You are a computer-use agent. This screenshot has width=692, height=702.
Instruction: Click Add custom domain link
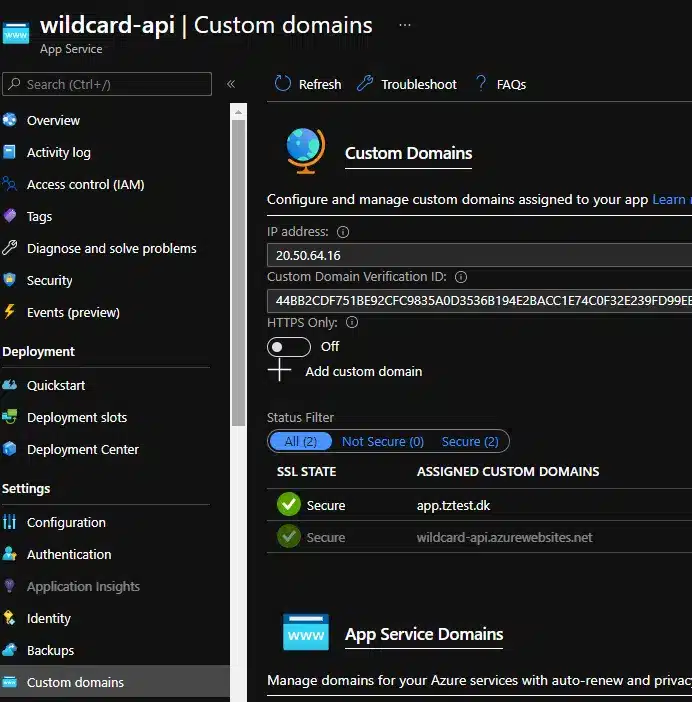(363, 371)
